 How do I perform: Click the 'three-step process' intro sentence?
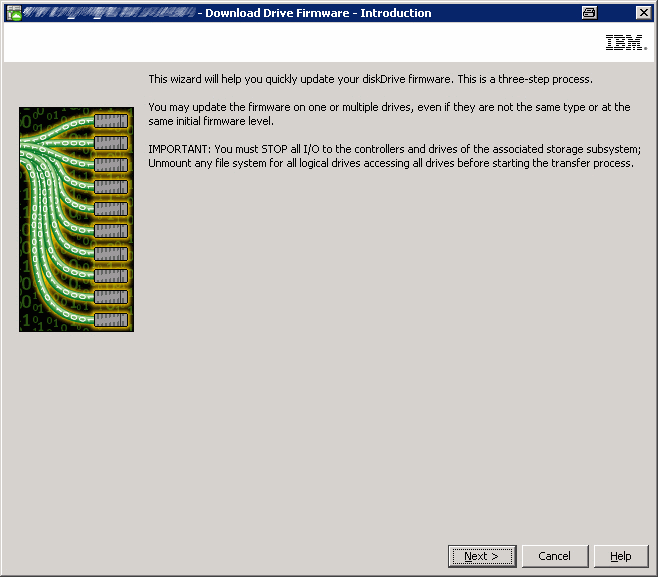[370, 79]
